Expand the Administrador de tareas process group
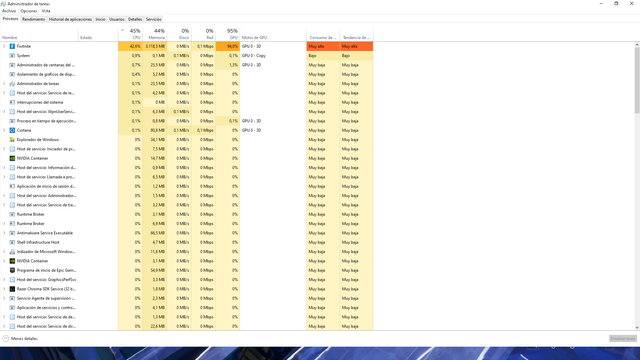The image size is (640, 360). [x=4, y=84]
